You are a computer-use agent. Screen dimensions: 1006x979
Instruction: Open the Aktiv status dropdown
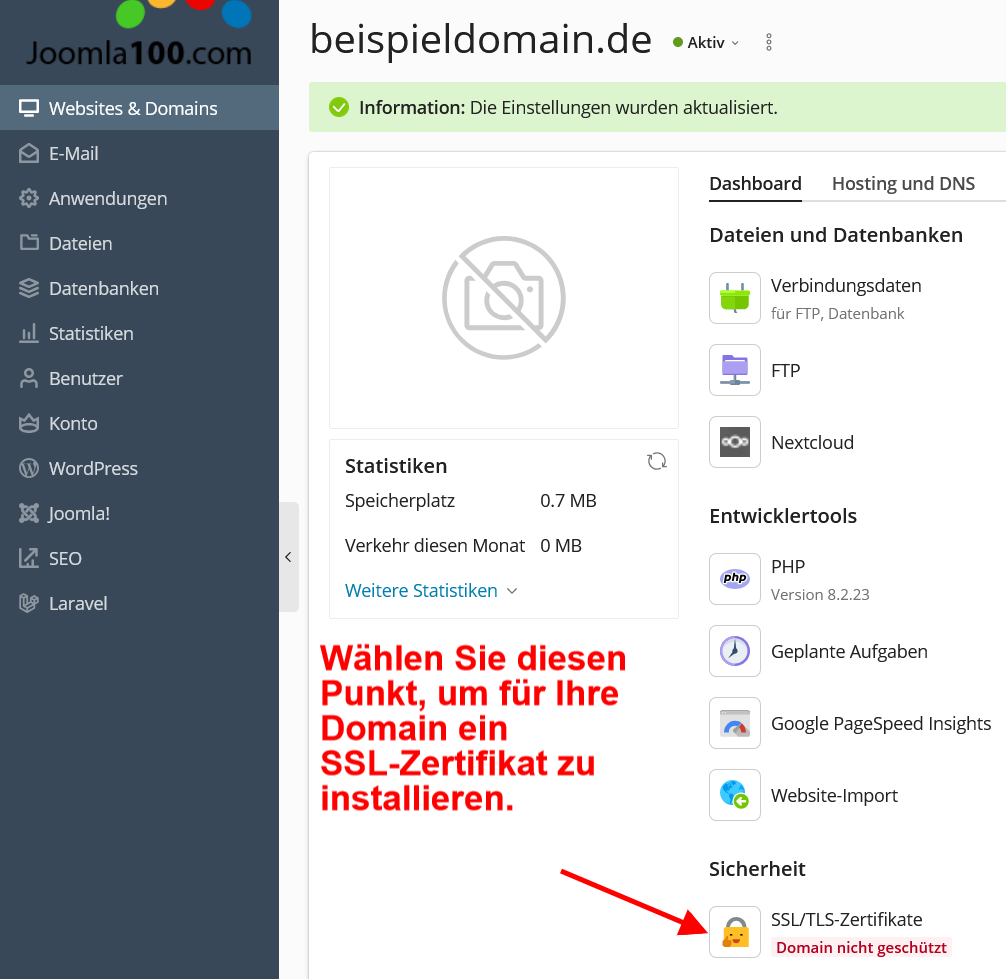pos(706,42)
